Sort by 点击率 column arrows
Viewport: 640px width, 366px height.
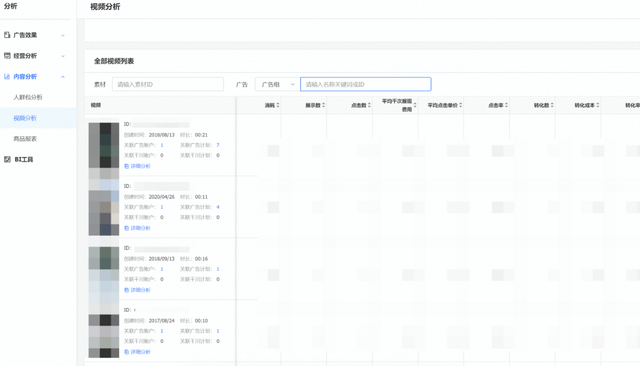(507, 105)
